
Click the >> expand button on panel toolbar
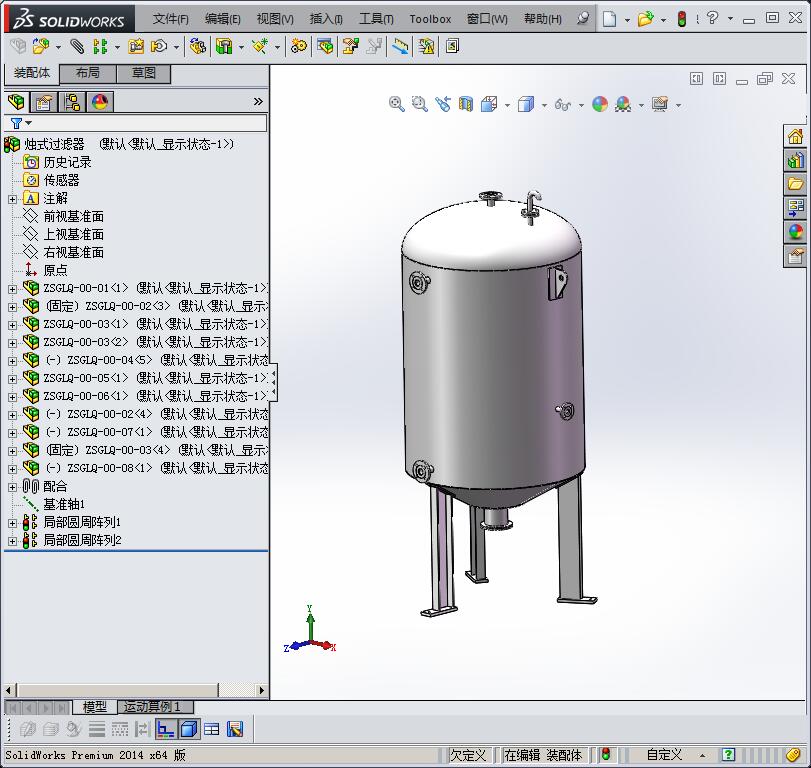(258, 101)
